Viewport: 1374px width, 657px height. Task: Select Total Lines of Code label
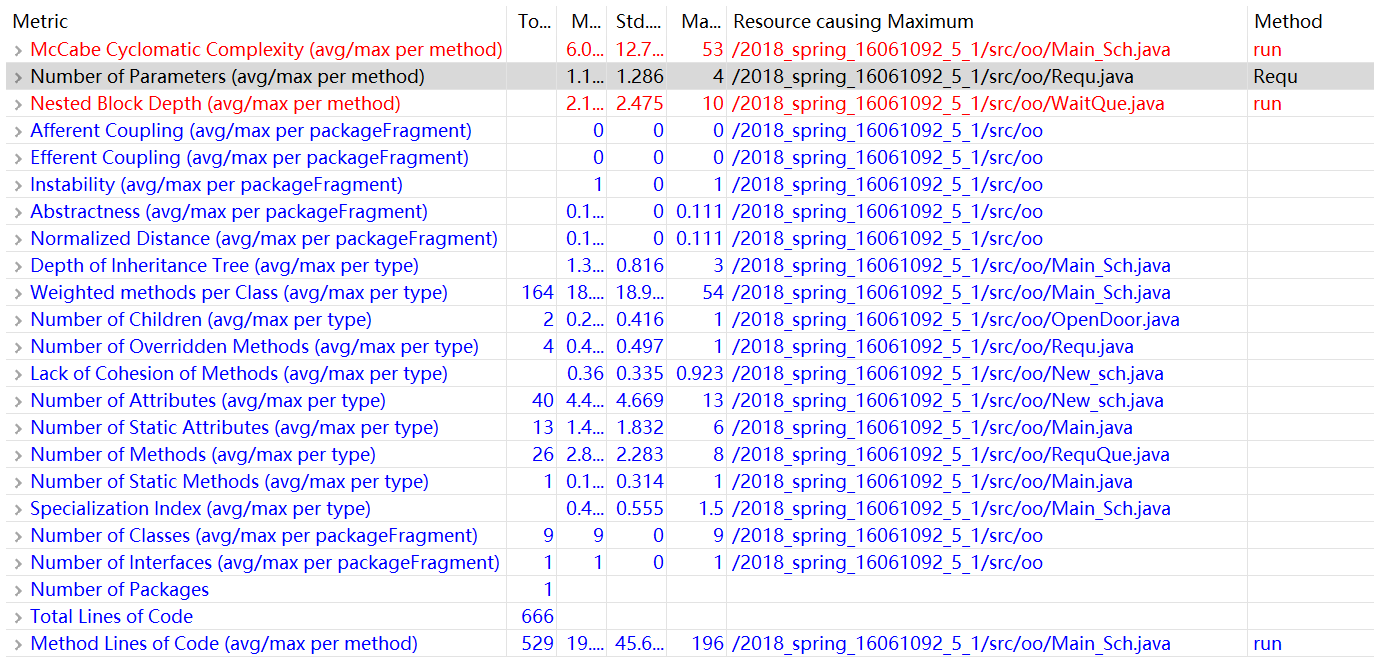tap(112, 617)
